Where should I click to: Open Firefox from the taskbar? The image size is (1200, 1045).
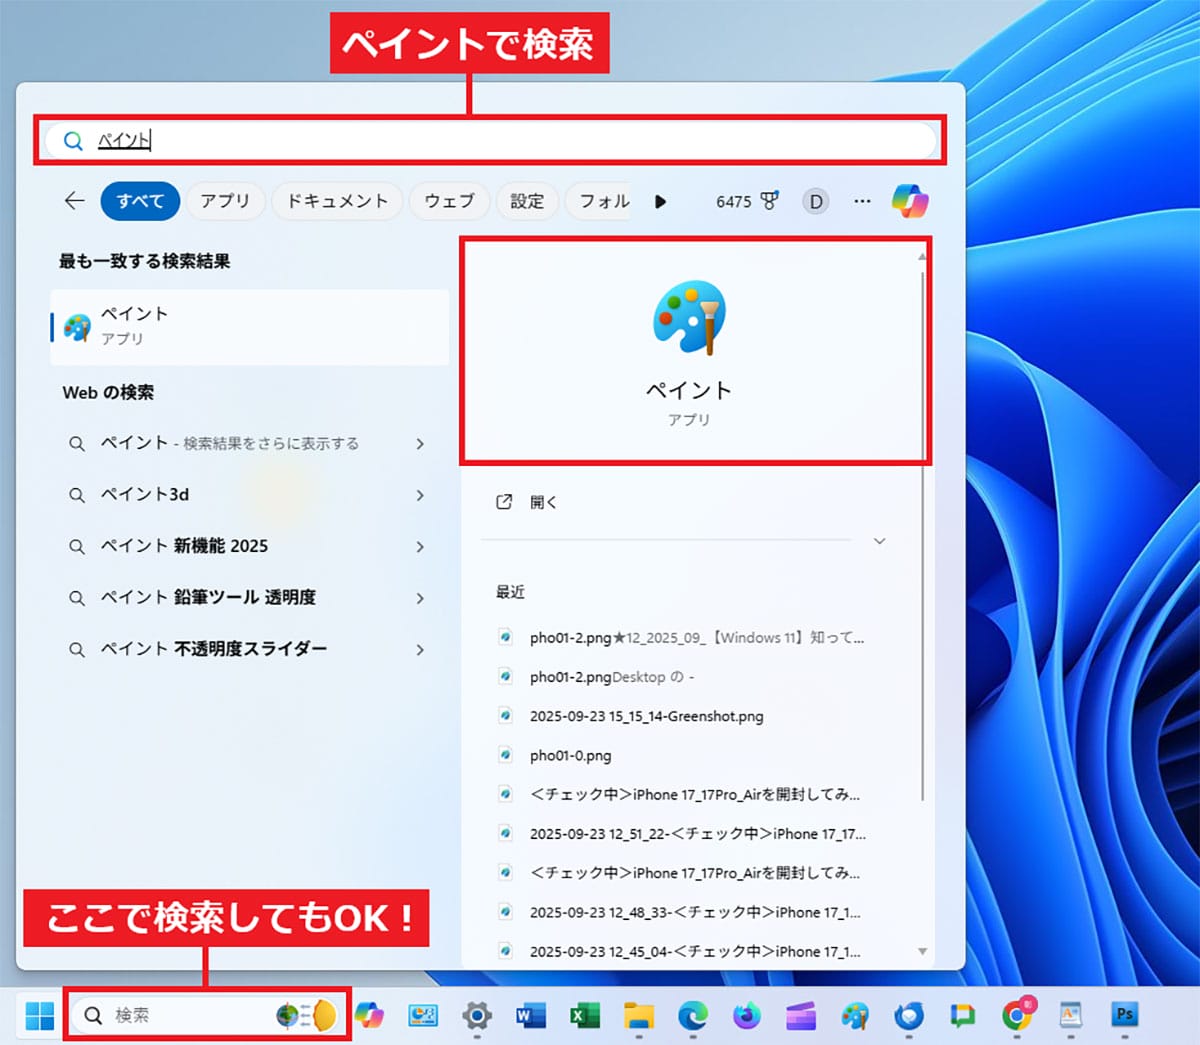point(747,1016)
